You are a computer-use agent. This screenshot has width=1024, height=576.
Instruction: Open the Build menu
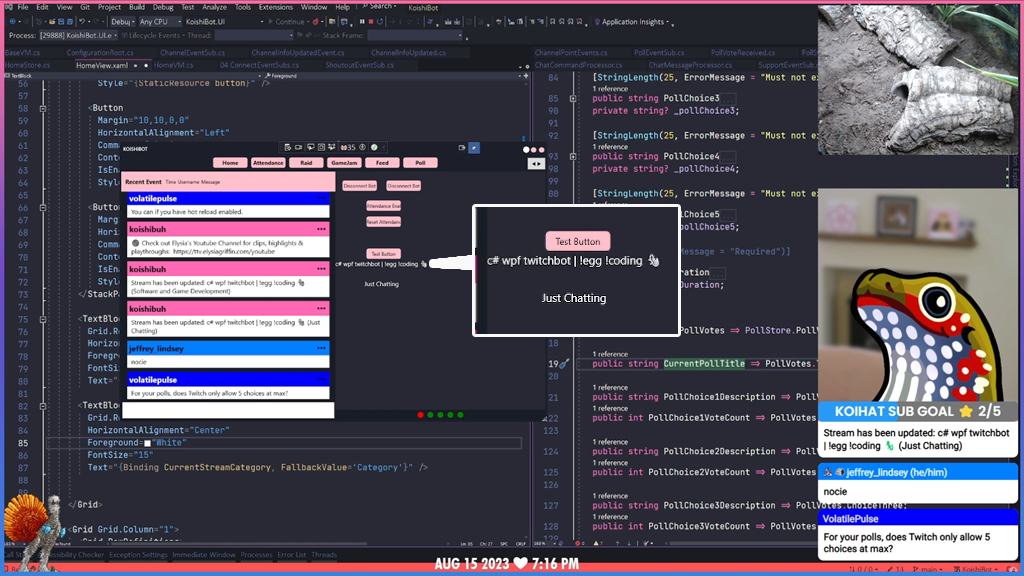[x=136, y=7]
